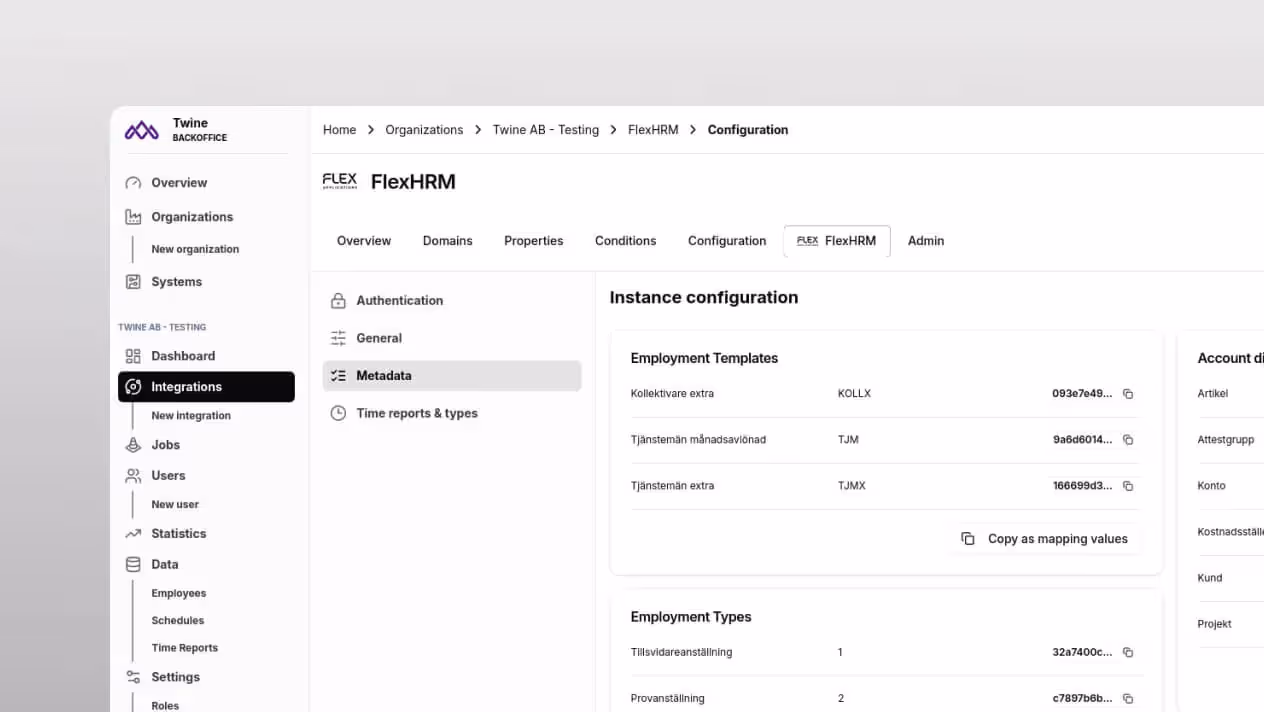The height and width of the screenshot is (712, 1264).
Task: Open Systems via its sidebar icon
Action: [134, 281]
